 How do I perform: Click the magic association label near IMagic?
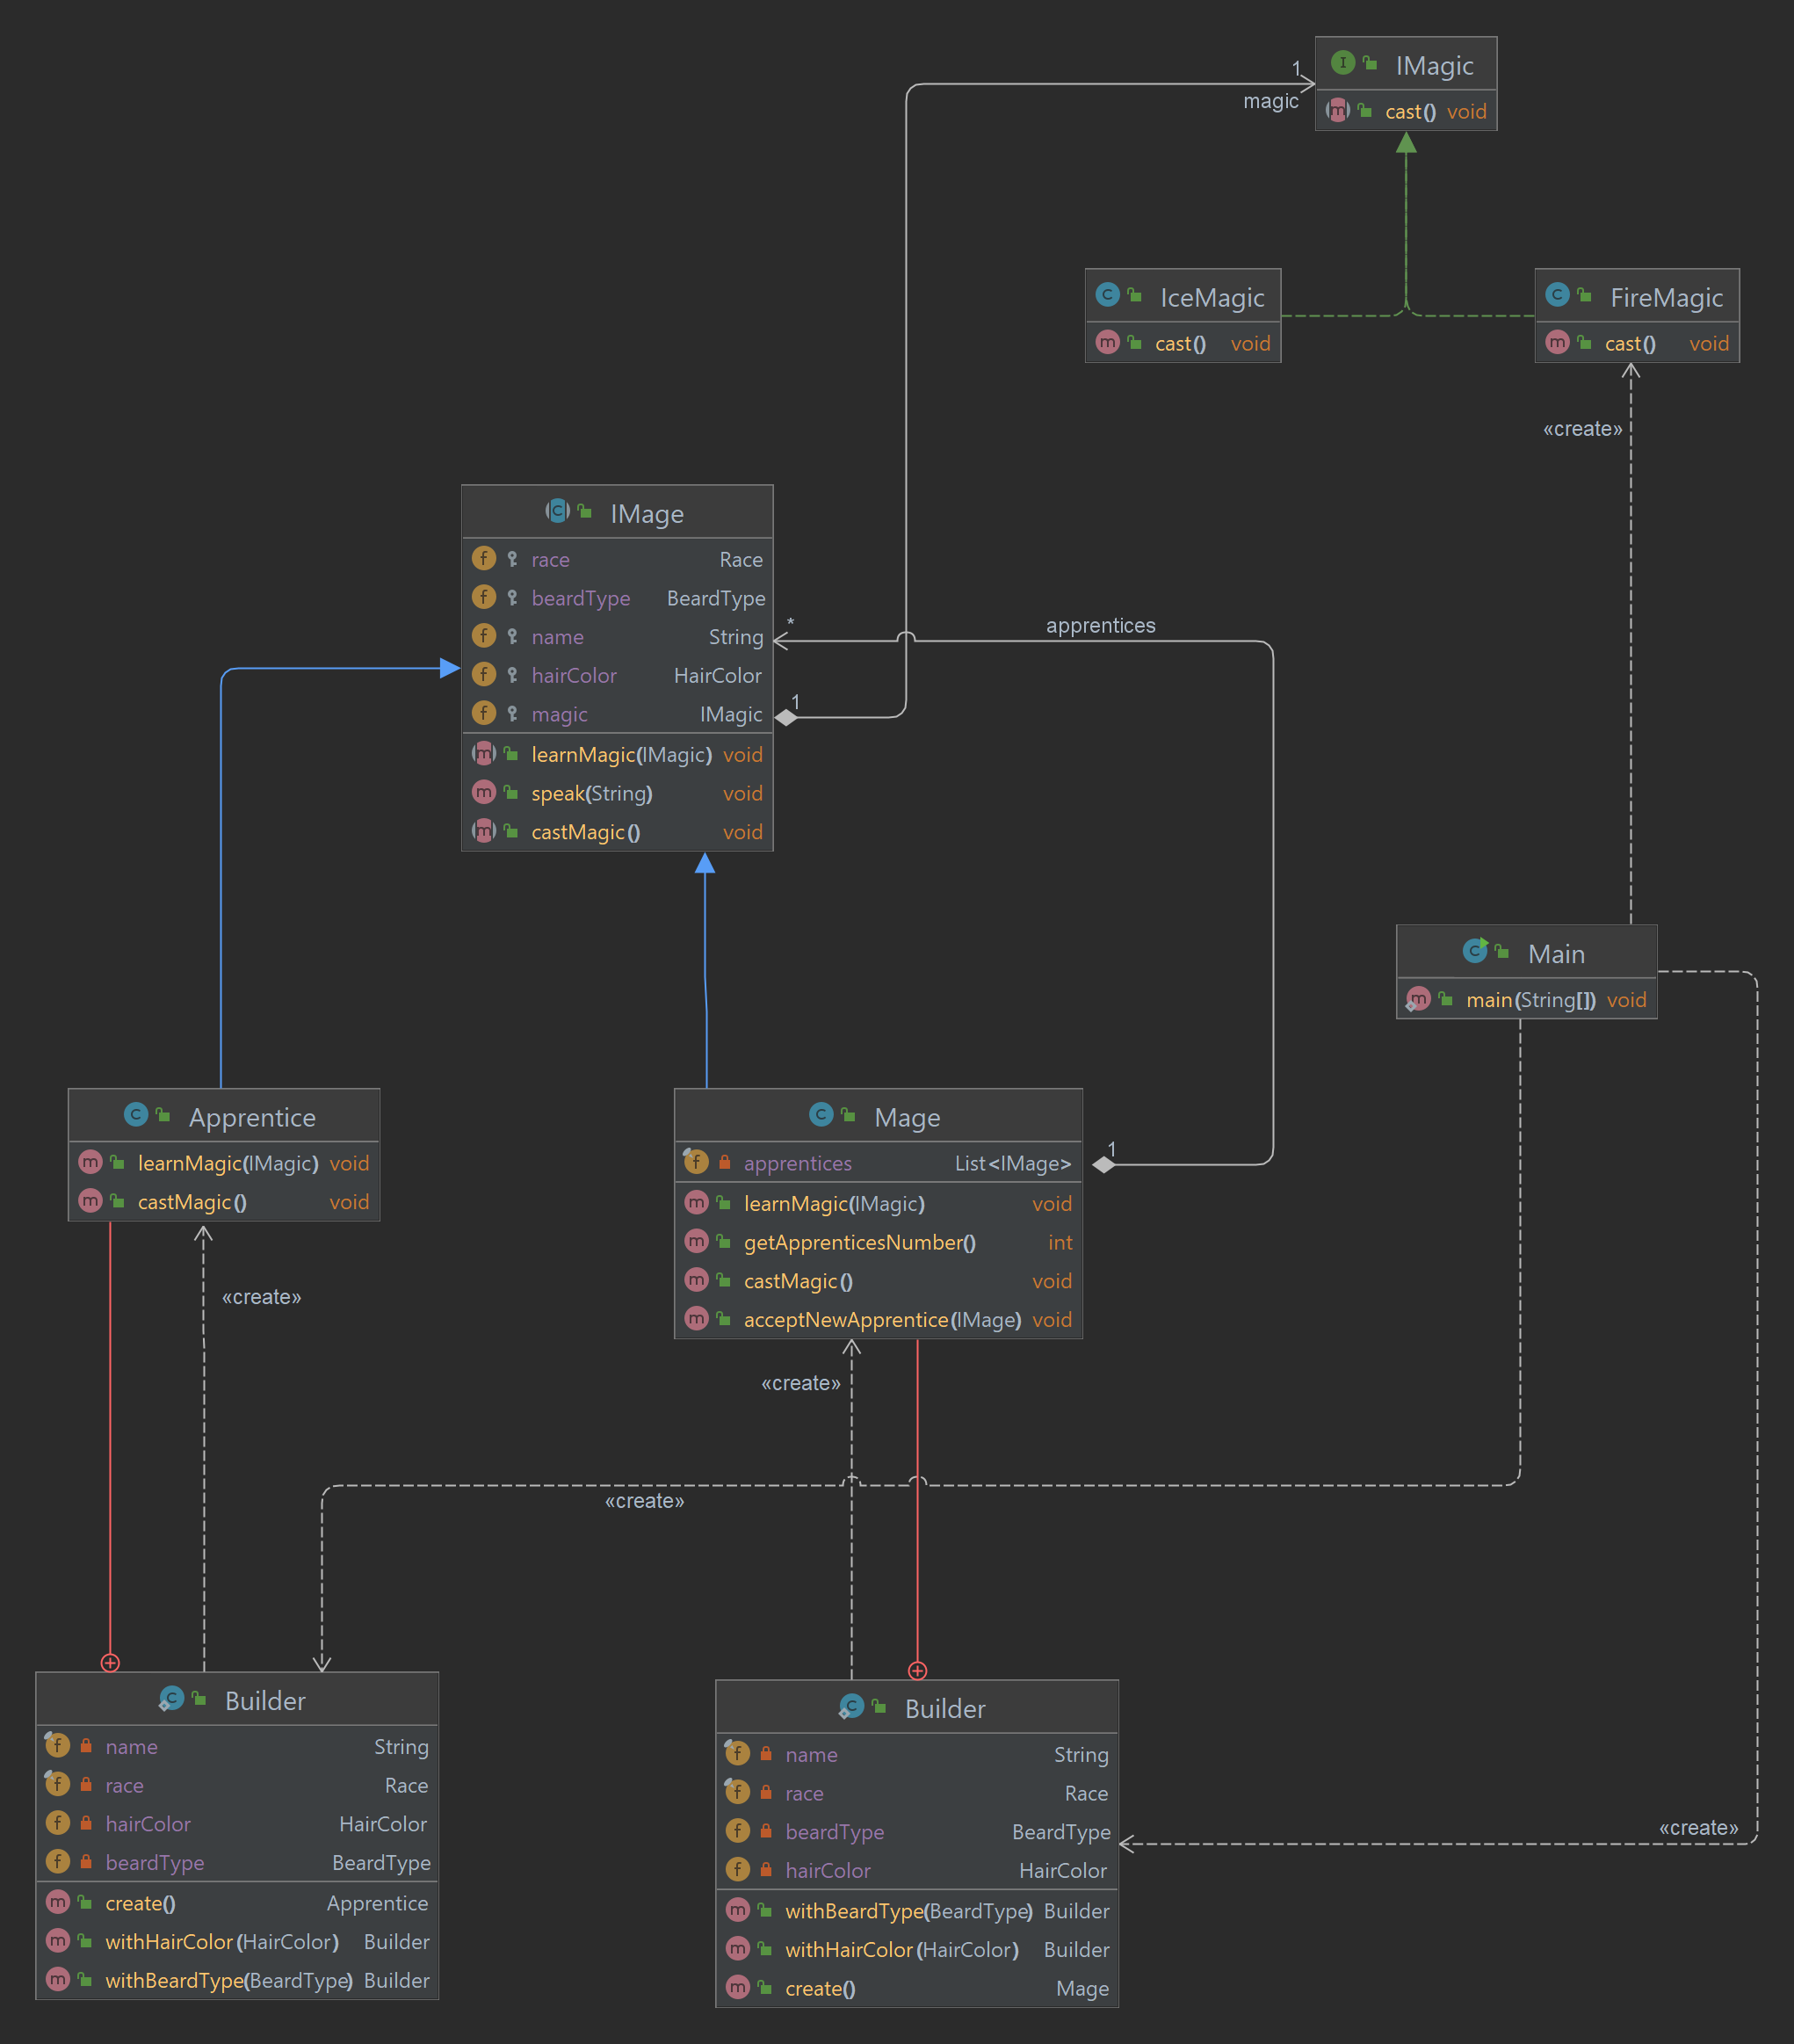[x=1270, y=102]
